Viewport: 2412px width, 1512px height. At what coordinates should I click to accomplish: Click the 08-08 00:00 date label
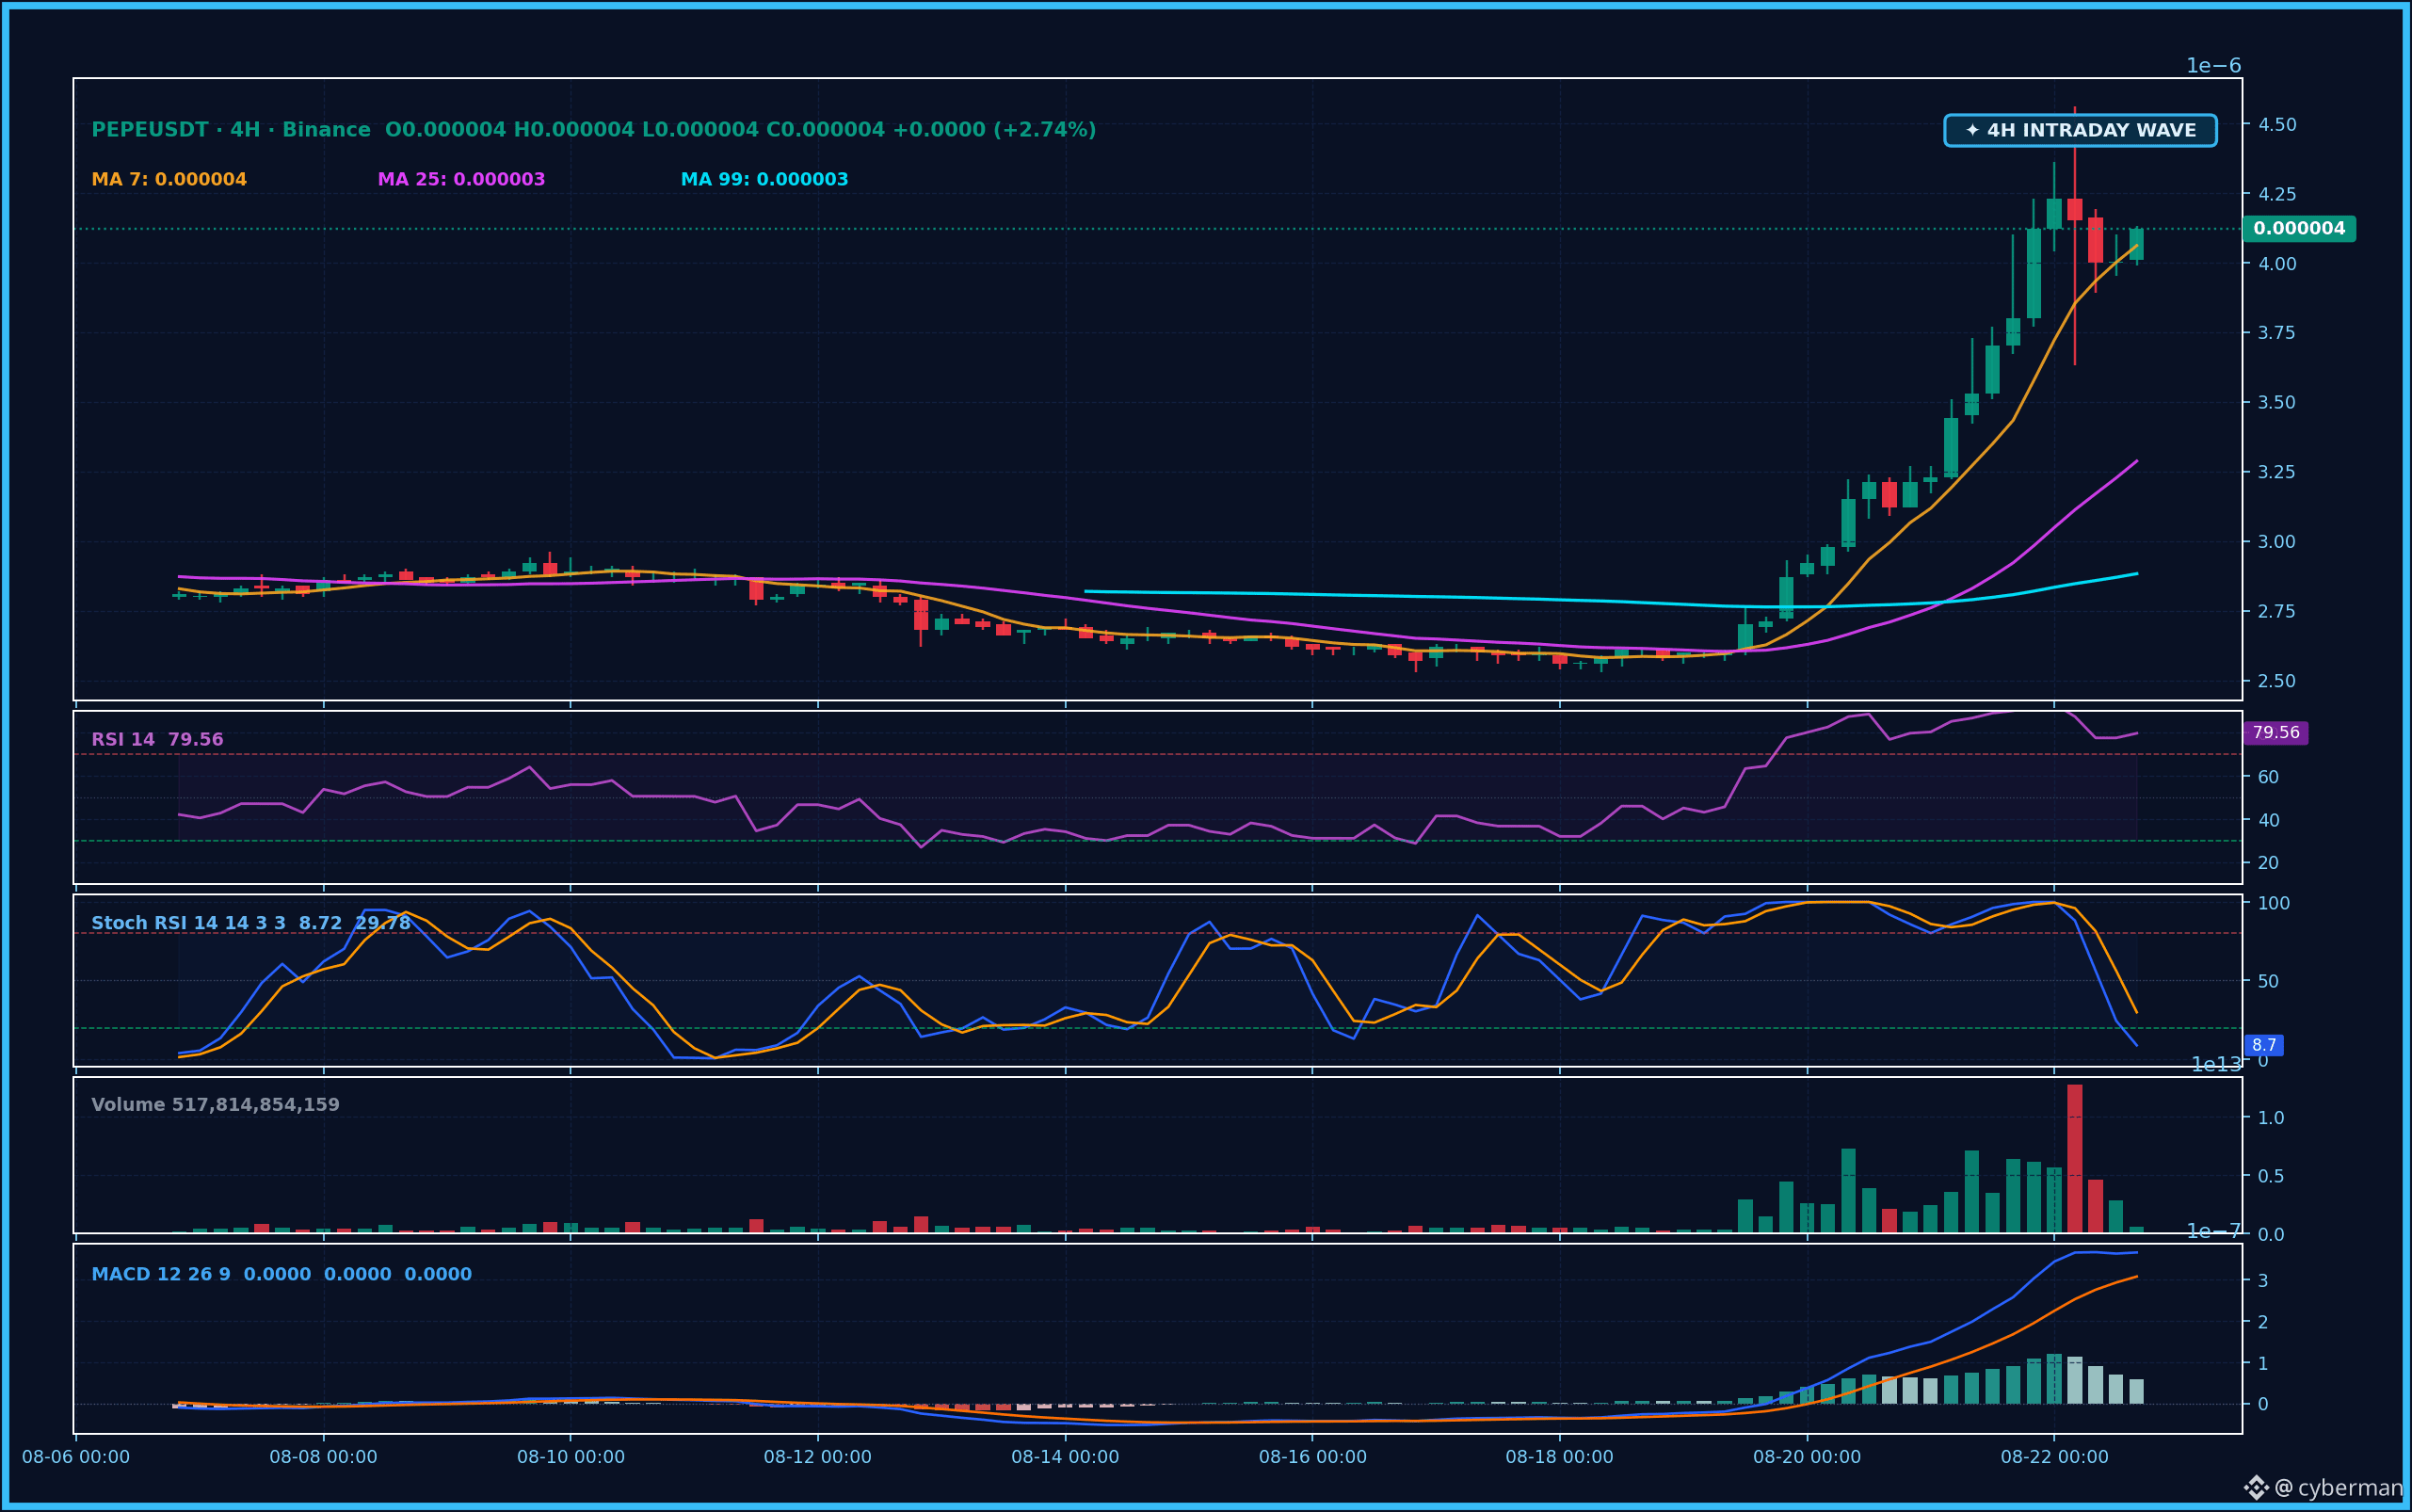[323, 1457]
